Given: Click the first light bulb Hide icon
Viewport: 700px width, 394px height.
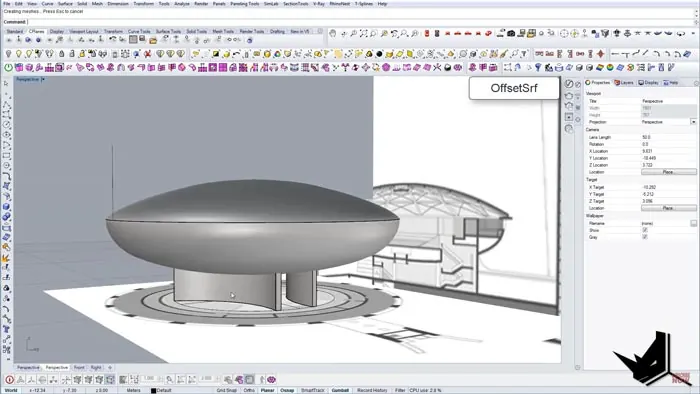Looking at the screenshot, I should click(8, 54).
